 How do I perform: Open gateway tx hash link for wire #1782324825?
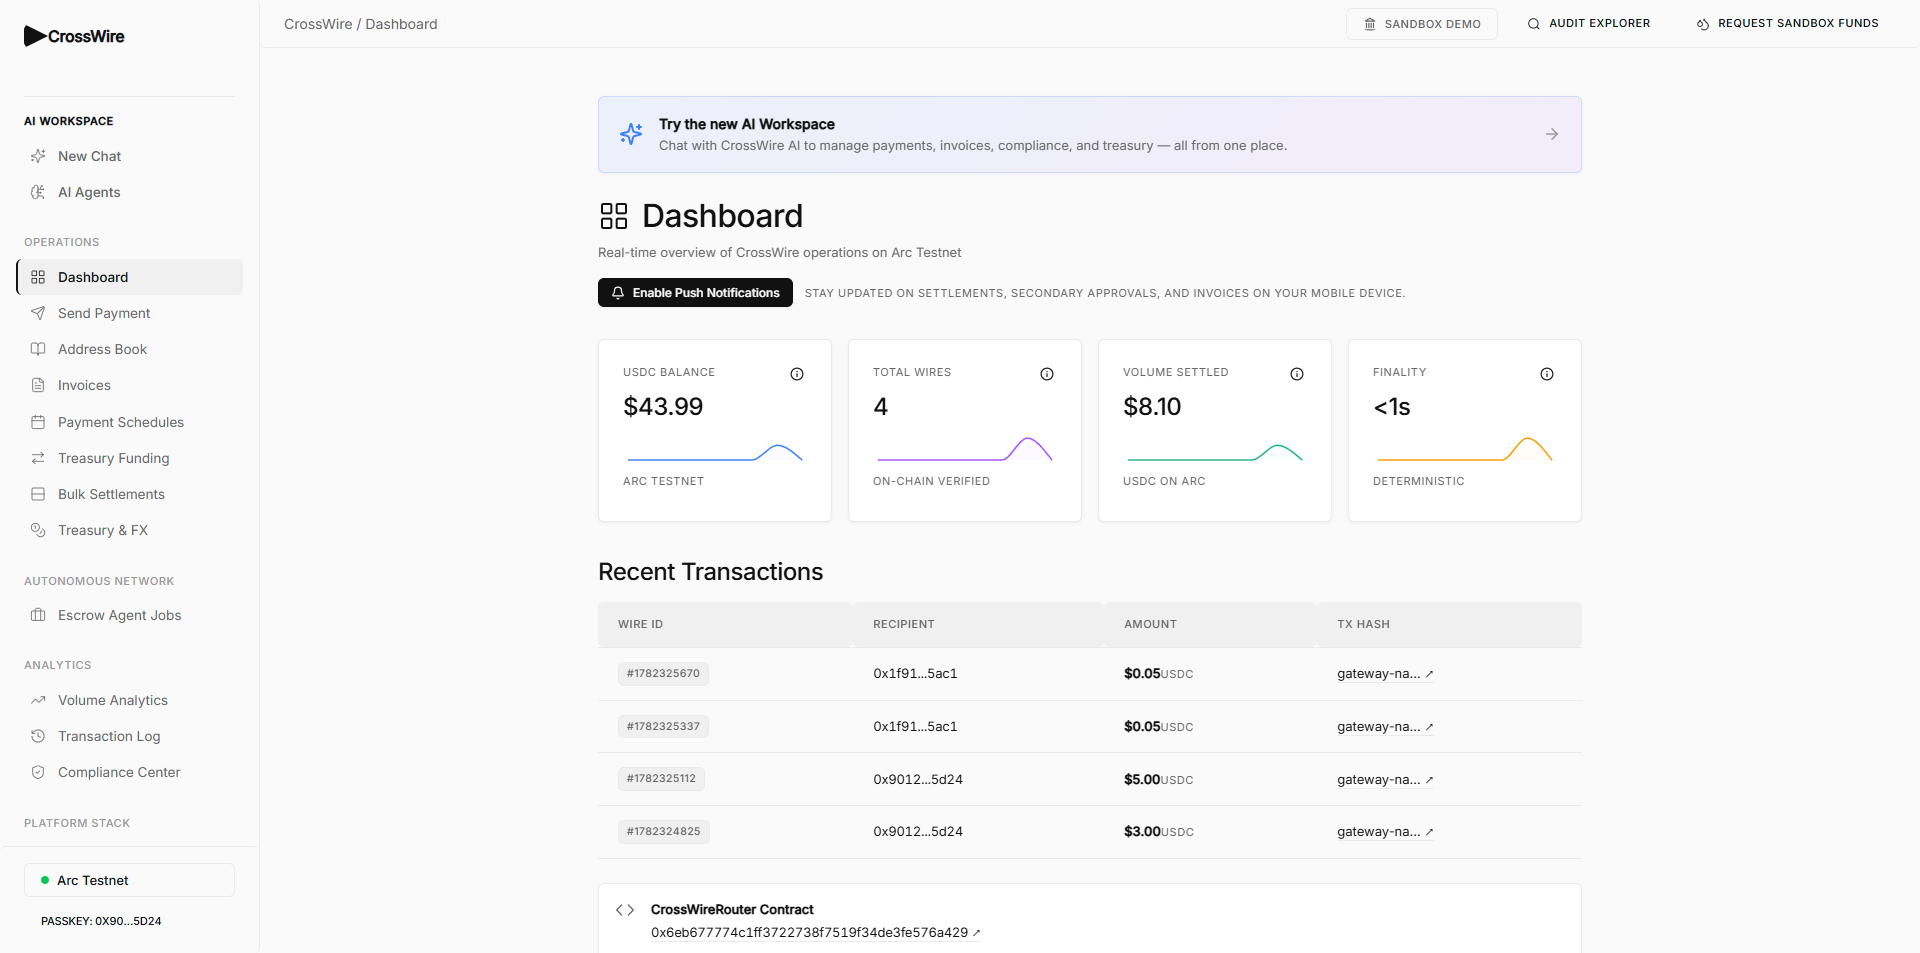(1385, 832)
